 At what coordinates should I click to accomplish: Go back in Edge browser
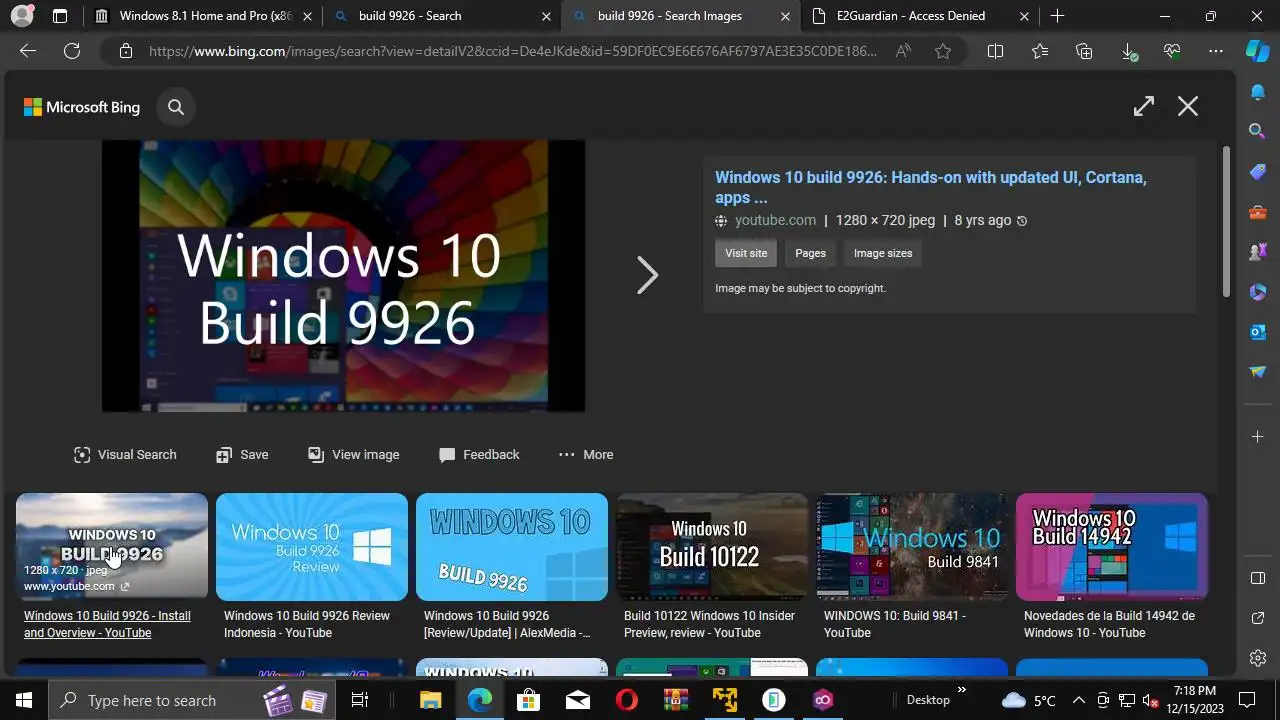tap(28, 51)
